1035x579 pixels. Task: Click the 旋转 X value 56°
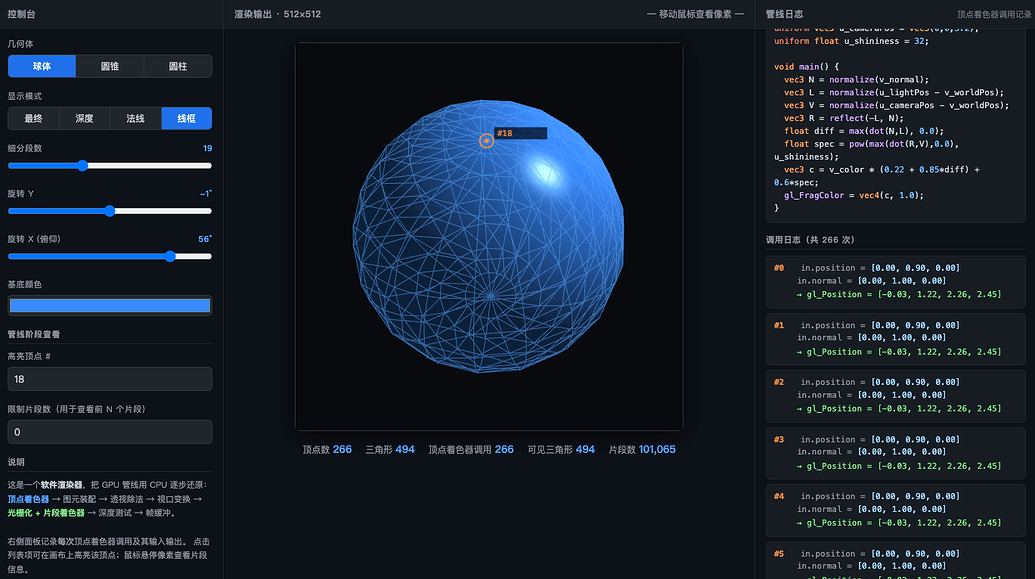coord(205,239)
